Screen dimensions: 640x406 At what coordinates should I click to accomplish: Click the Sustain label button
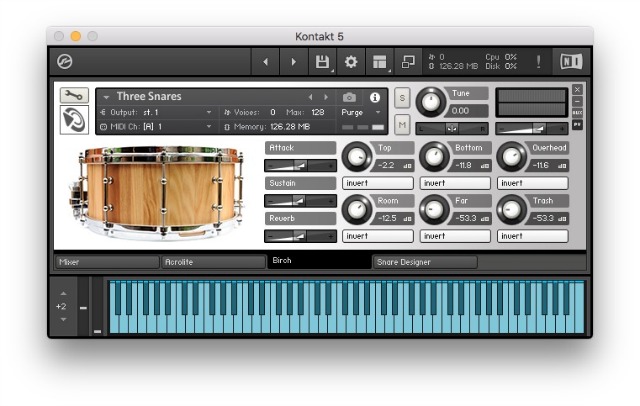300,183
